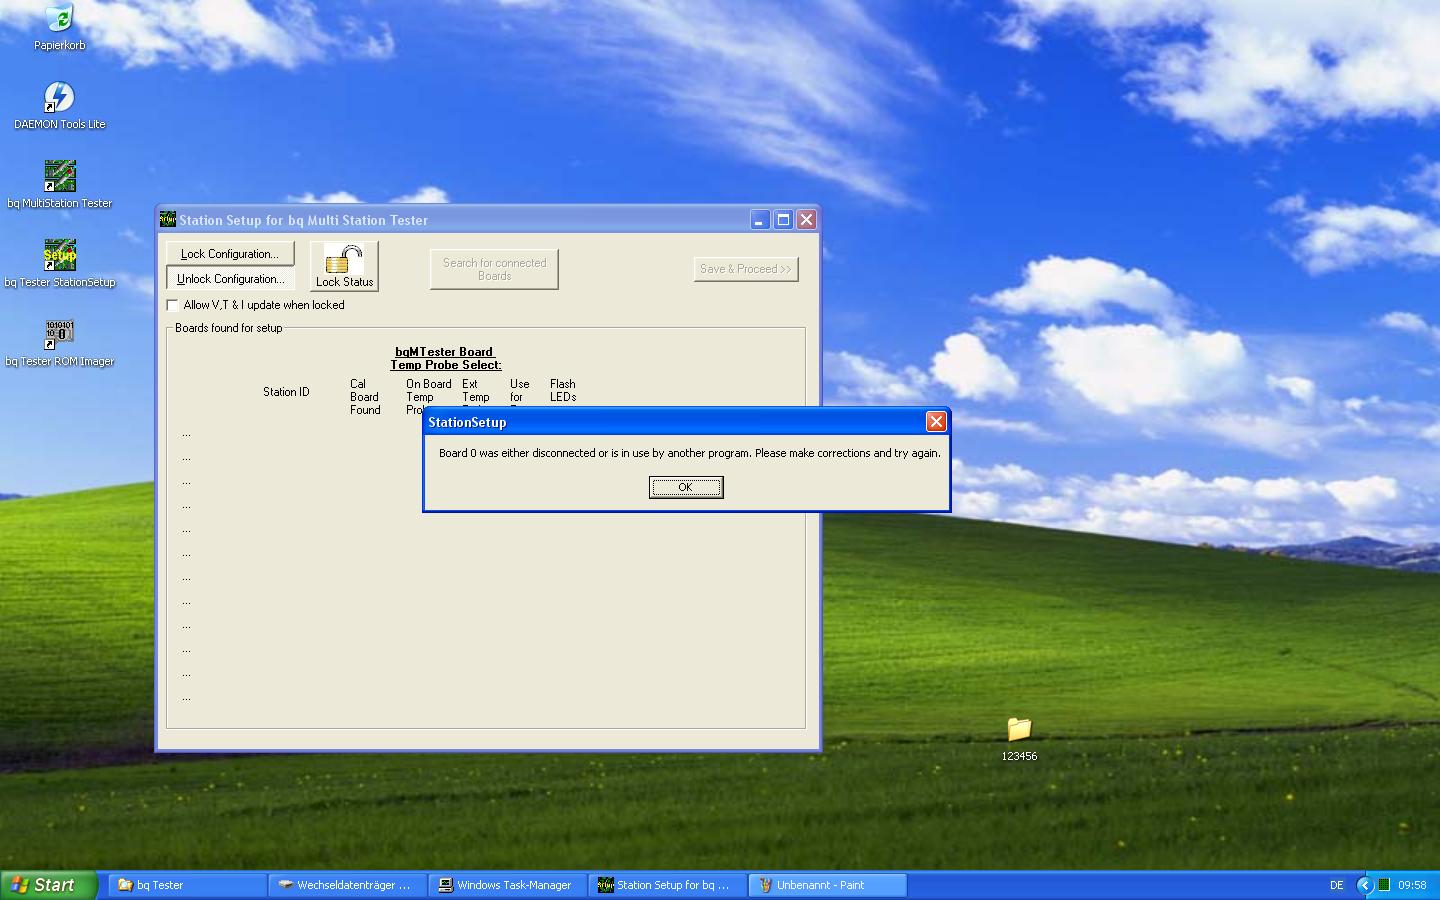Switch to Unbenannt - Paint taskbar window
Screen dimensions: 1440x900
click(x=828, y=885)
